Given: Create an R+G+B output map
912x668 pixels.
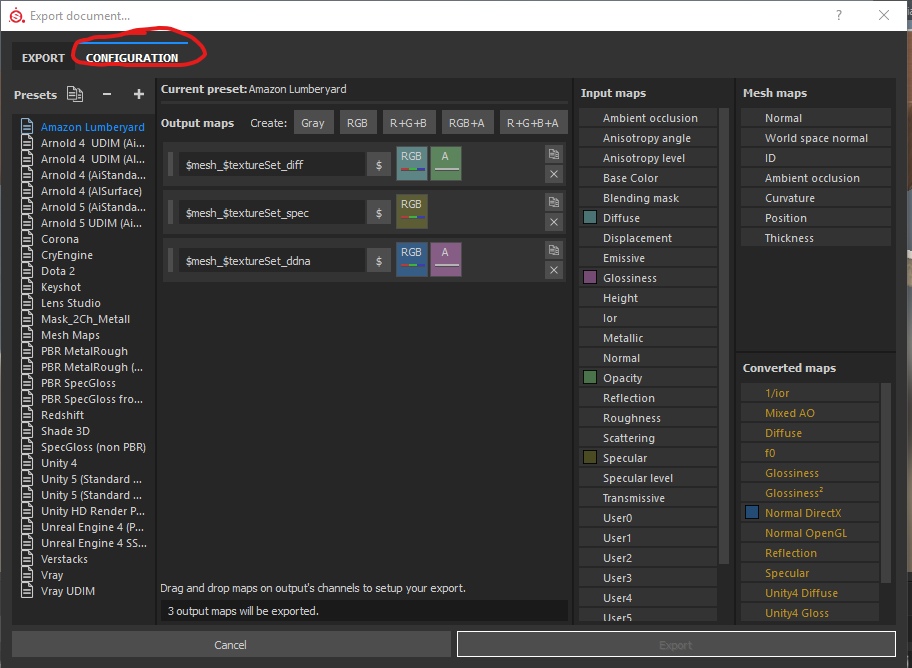Looking at the screenshot, I should coord(408,123).
